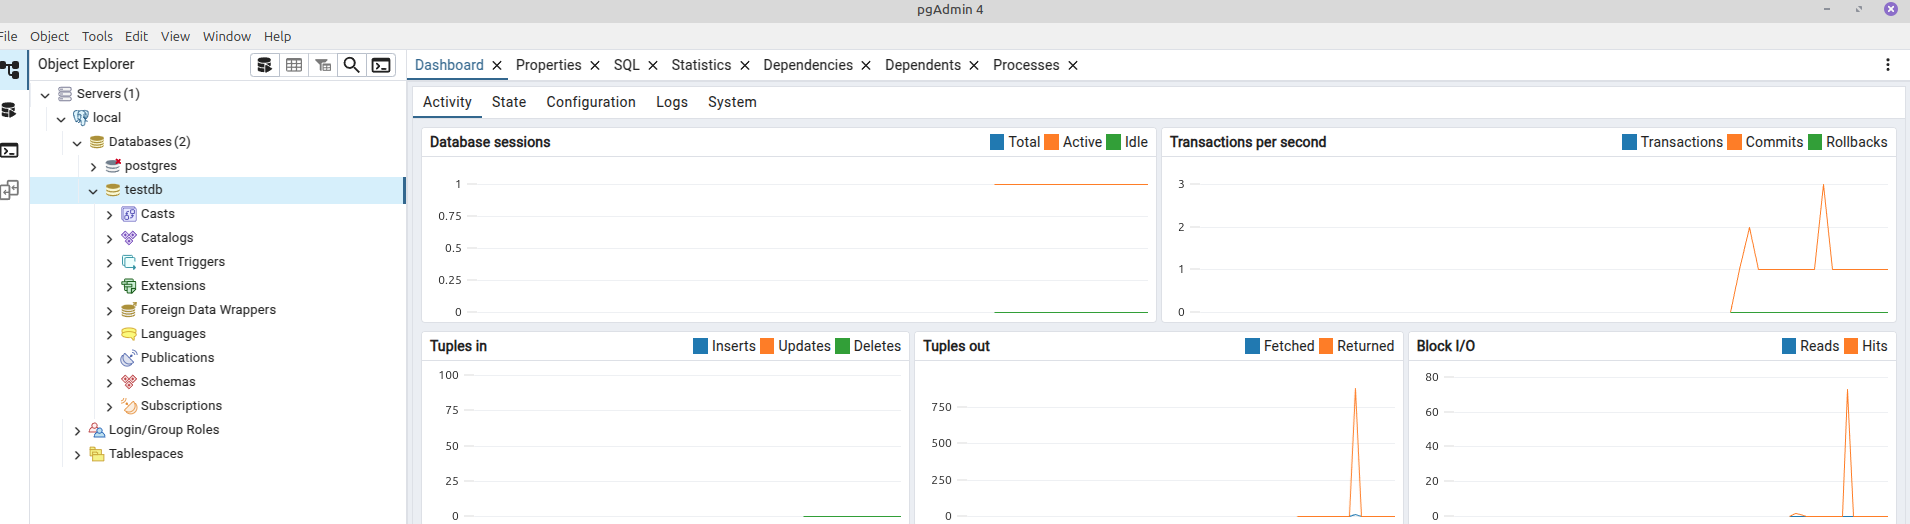
Task: Select the System sub-tab
Action: coord(732,102)
